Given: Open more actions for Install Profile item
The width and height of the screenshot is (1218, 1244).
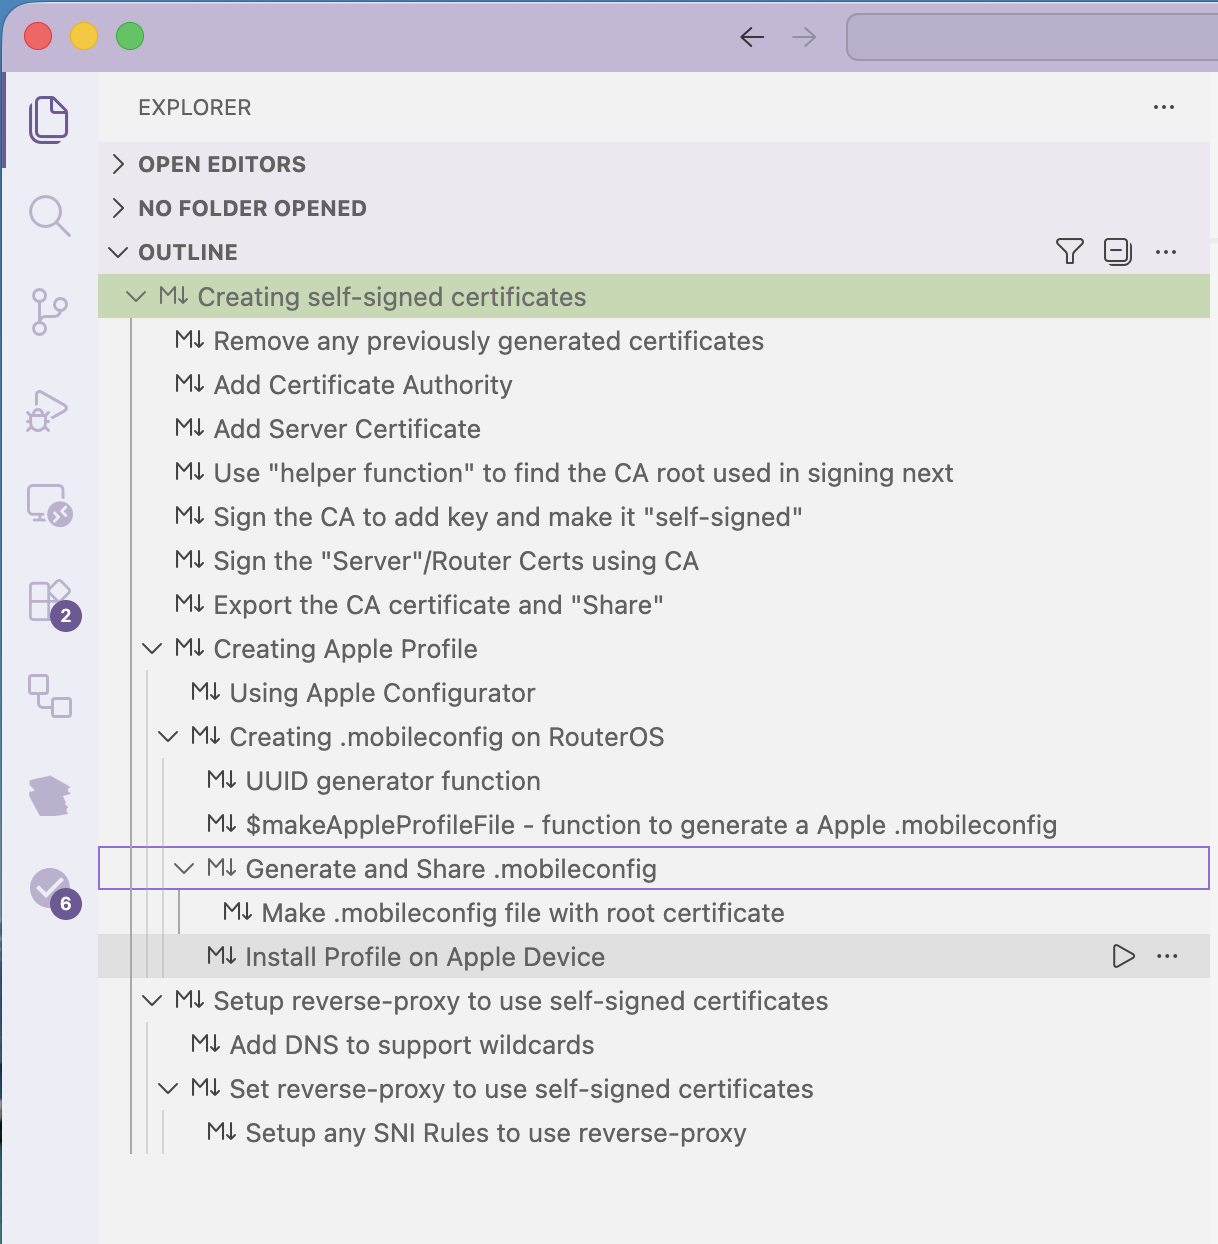Looking at the screenshot, I should click(1167, 956).
